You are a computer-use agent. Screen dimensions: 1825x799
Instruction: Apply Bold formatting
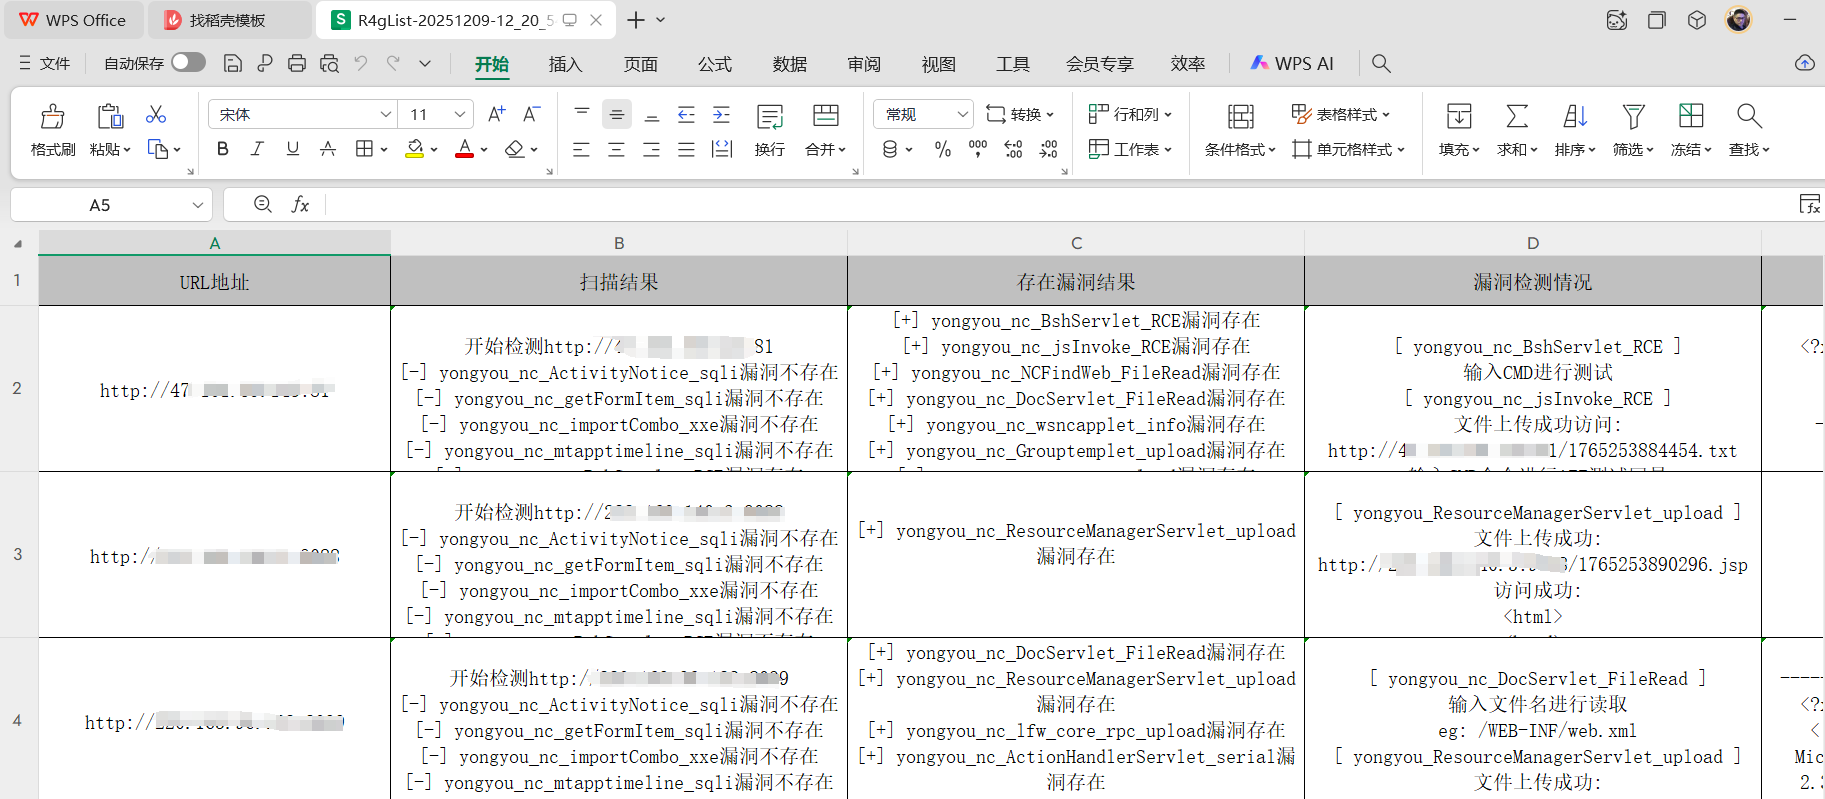point(222,149)
